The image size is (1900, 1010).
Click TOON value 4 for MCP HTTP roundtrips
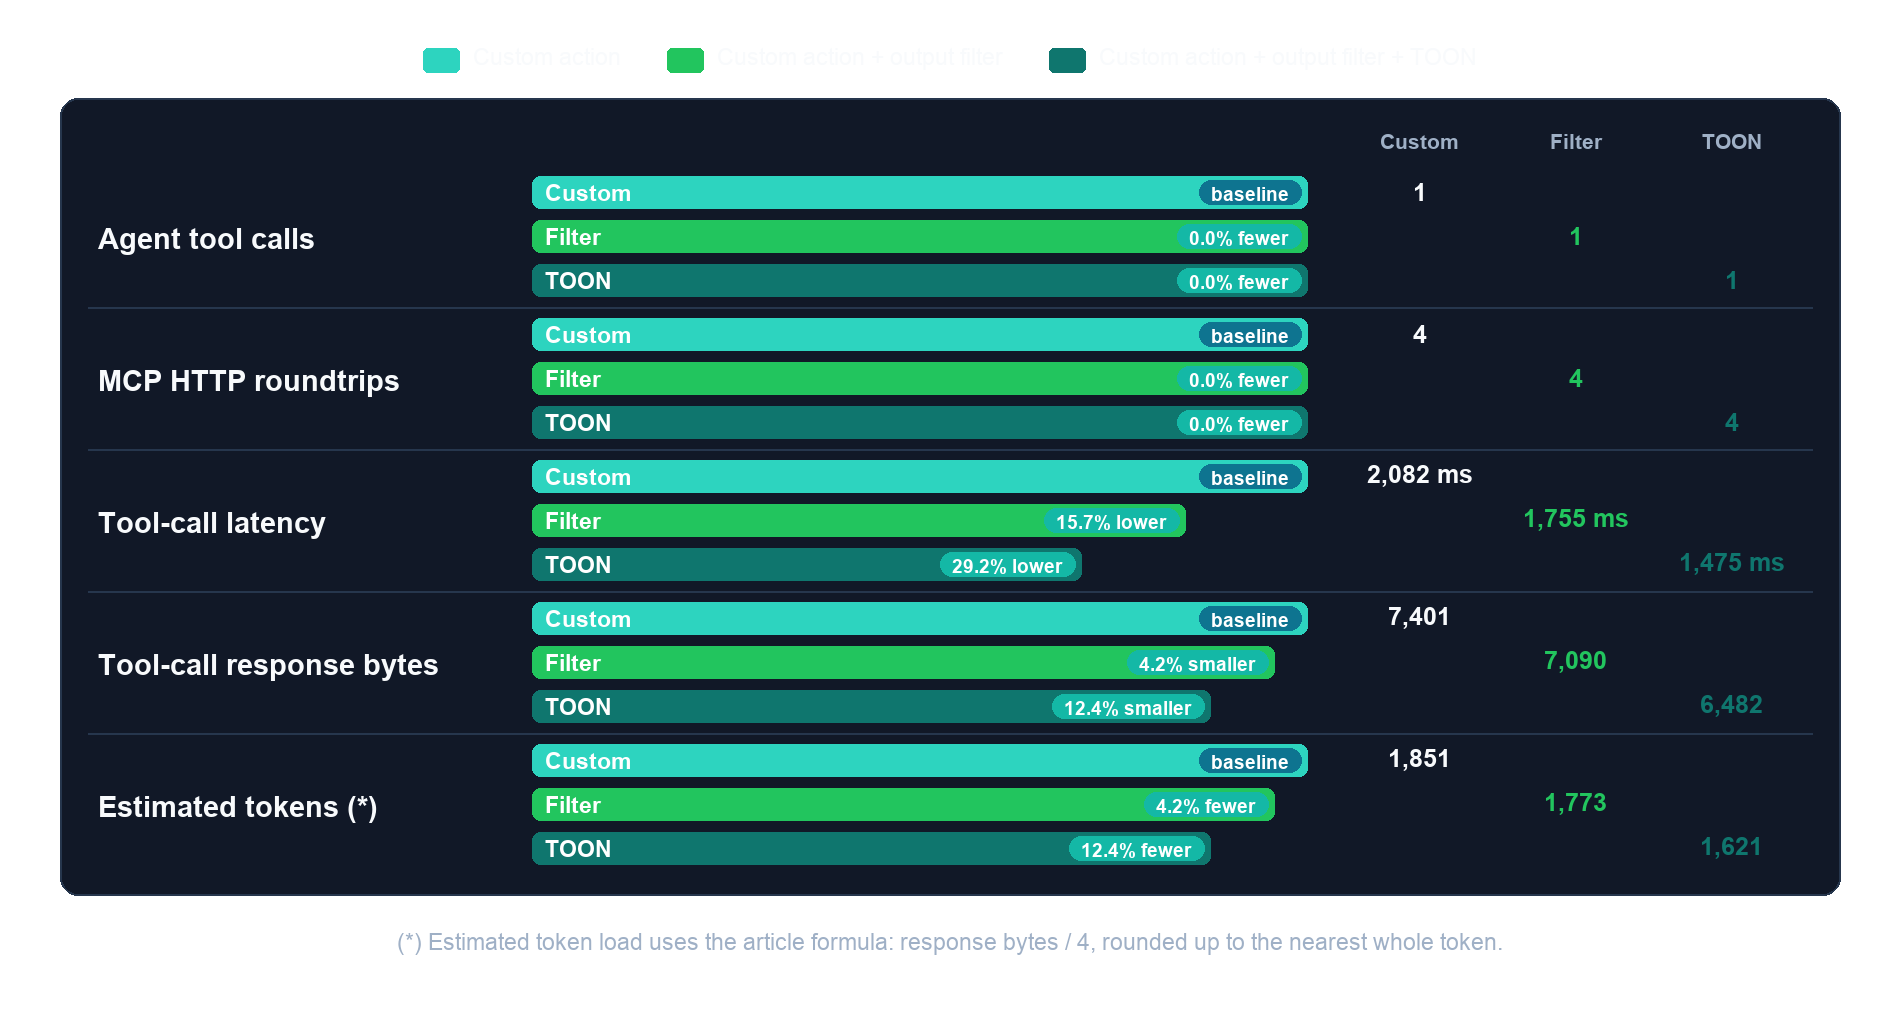click(1732, 423)
